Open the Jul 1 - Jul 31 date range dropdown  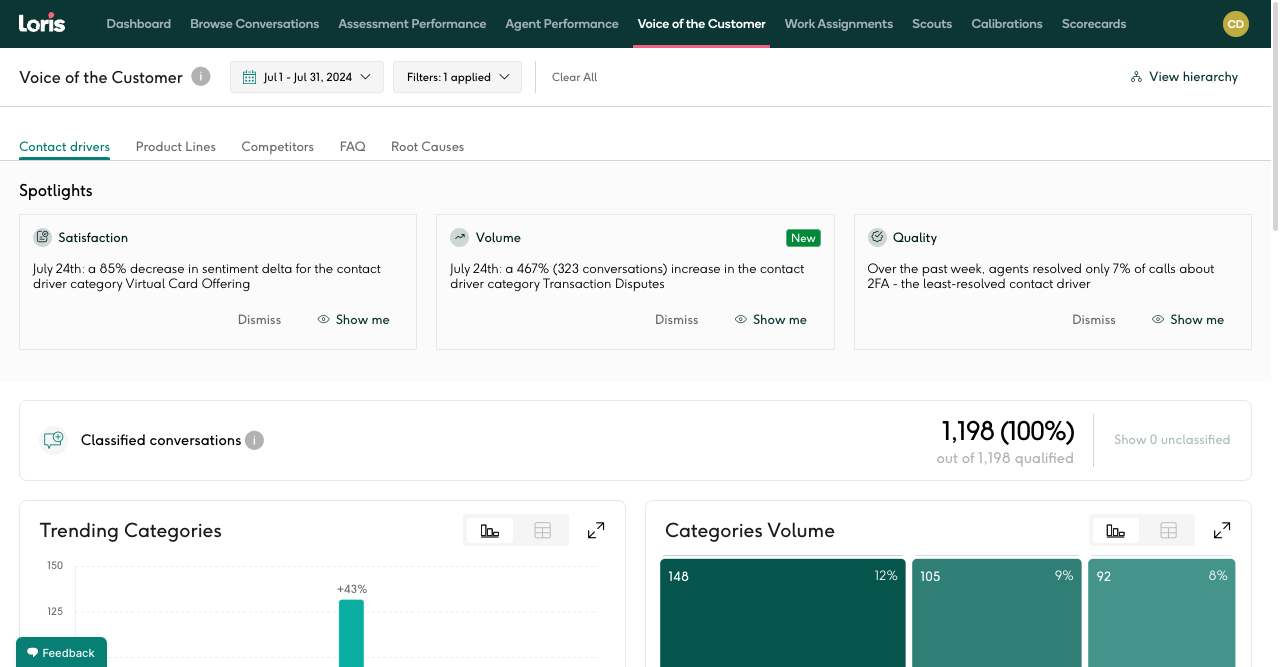click(307, 77)
